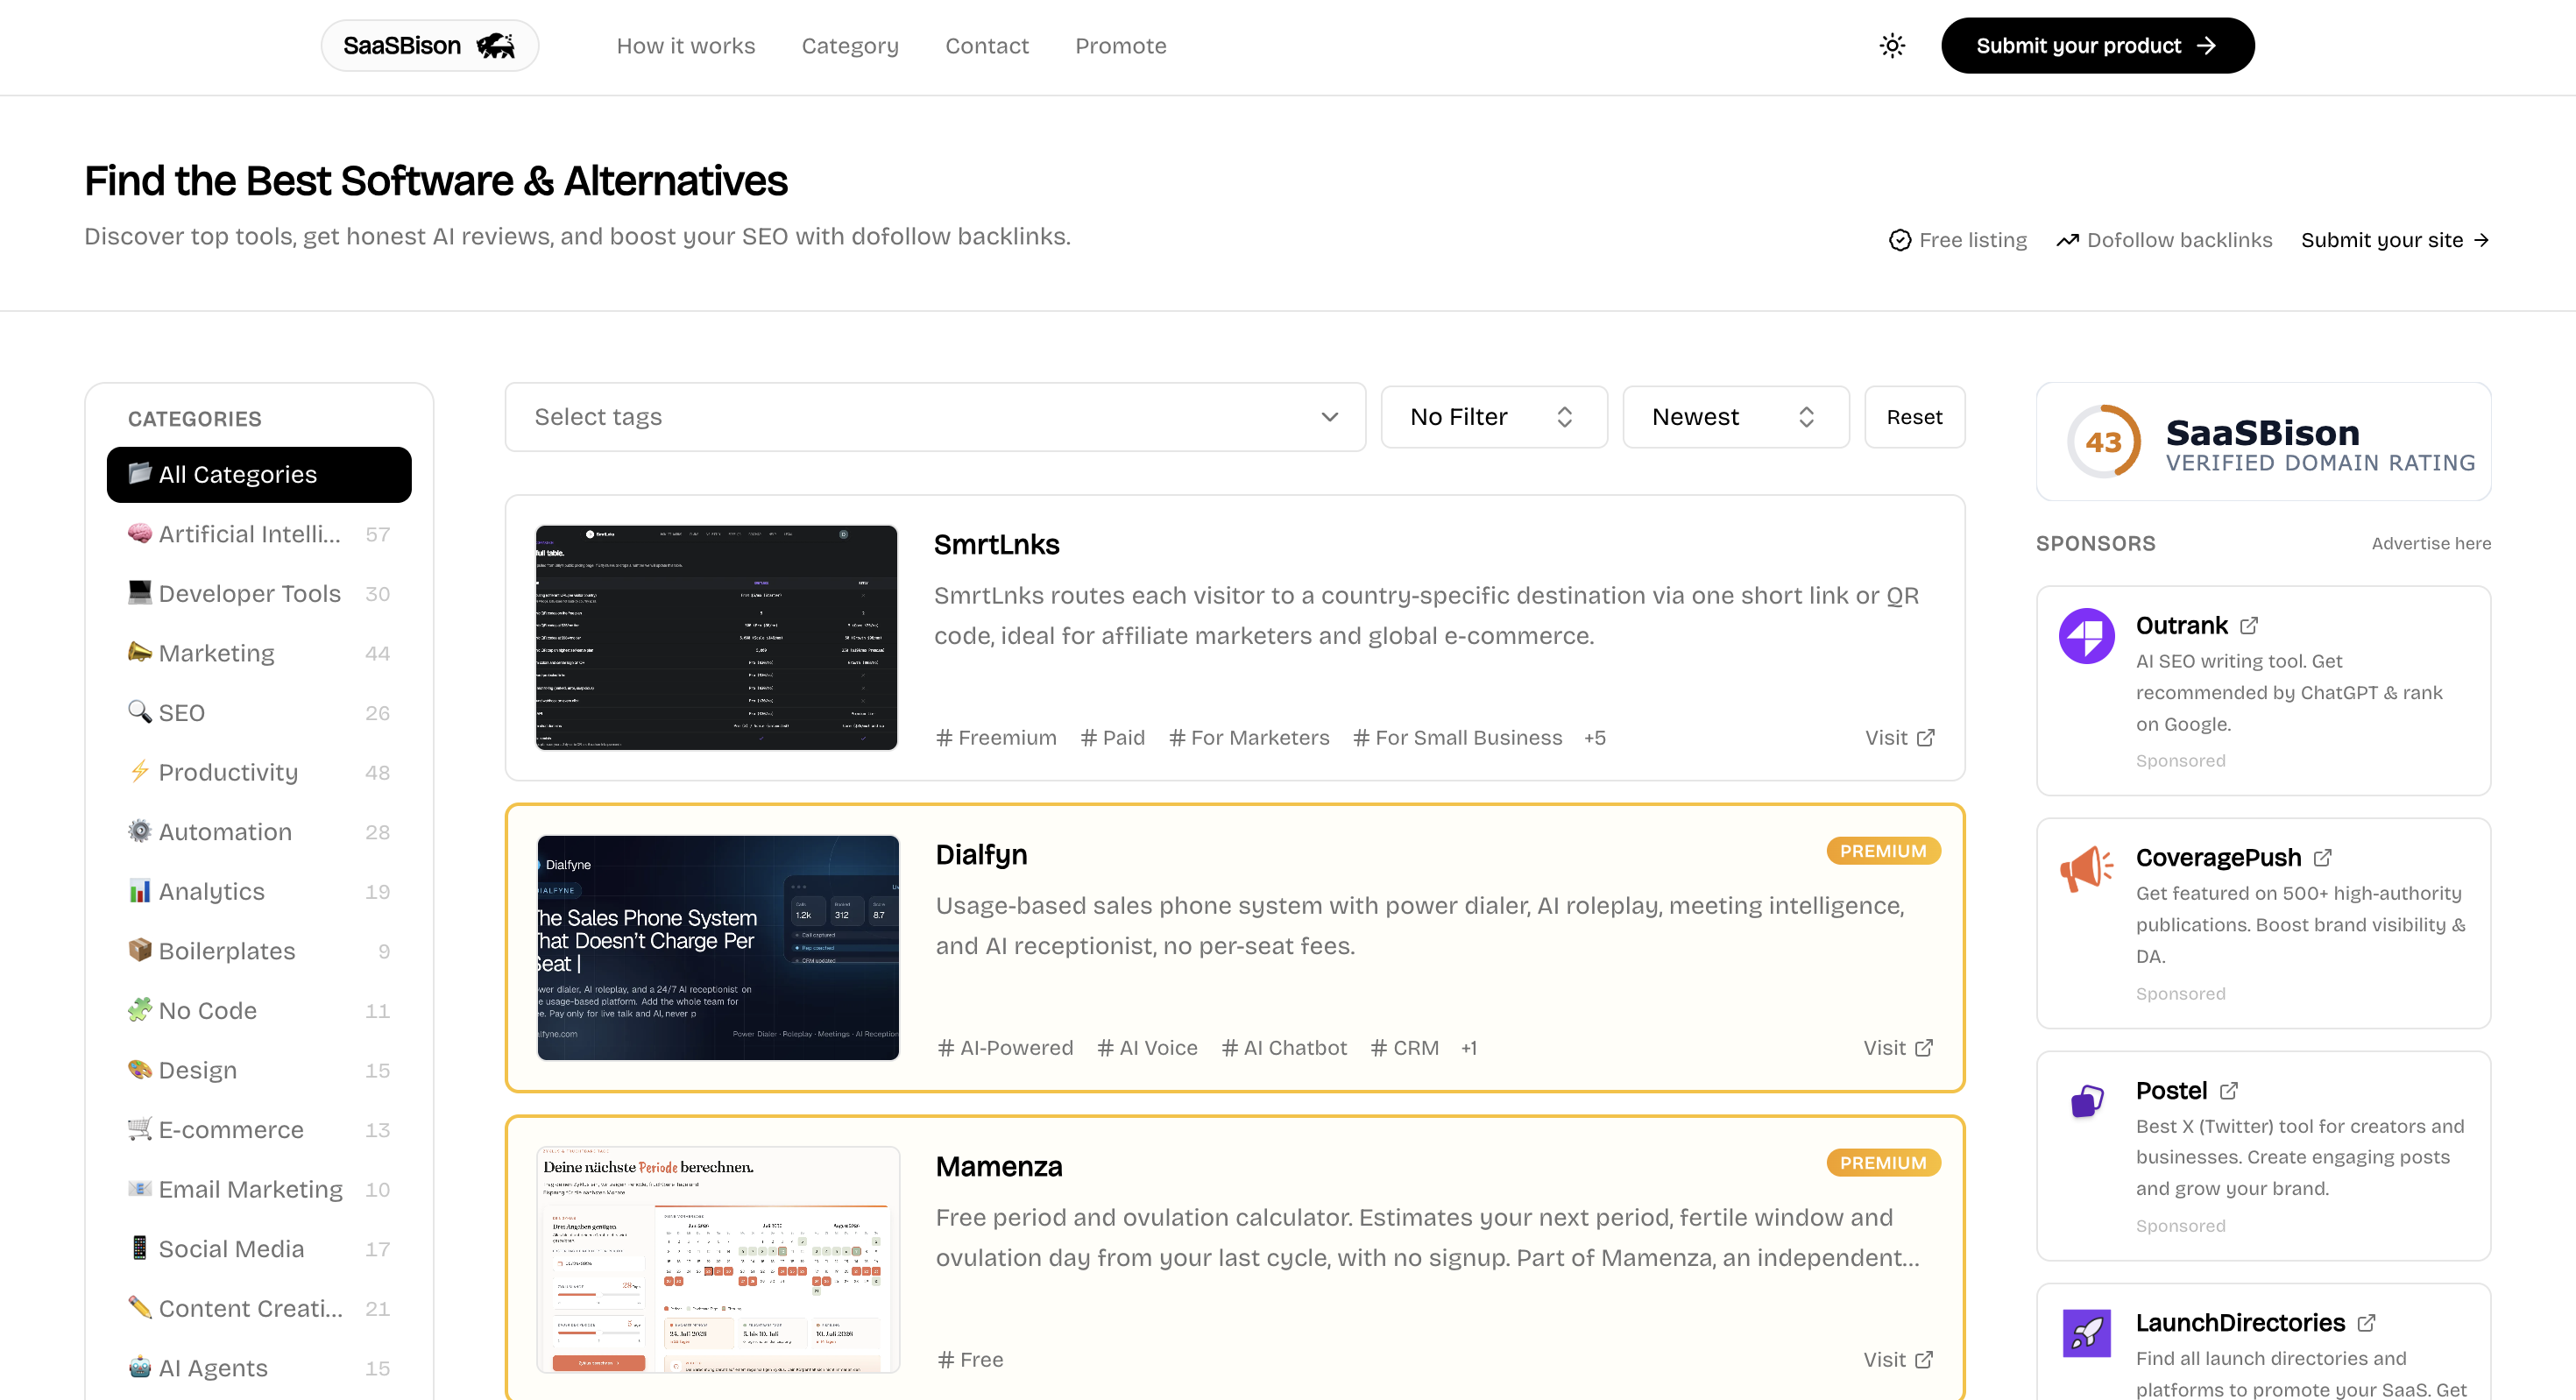Image resolution: width=2576 pixels, height=1400 pixels.
Task: Select the Productivity category label
Action: (228, 772)
